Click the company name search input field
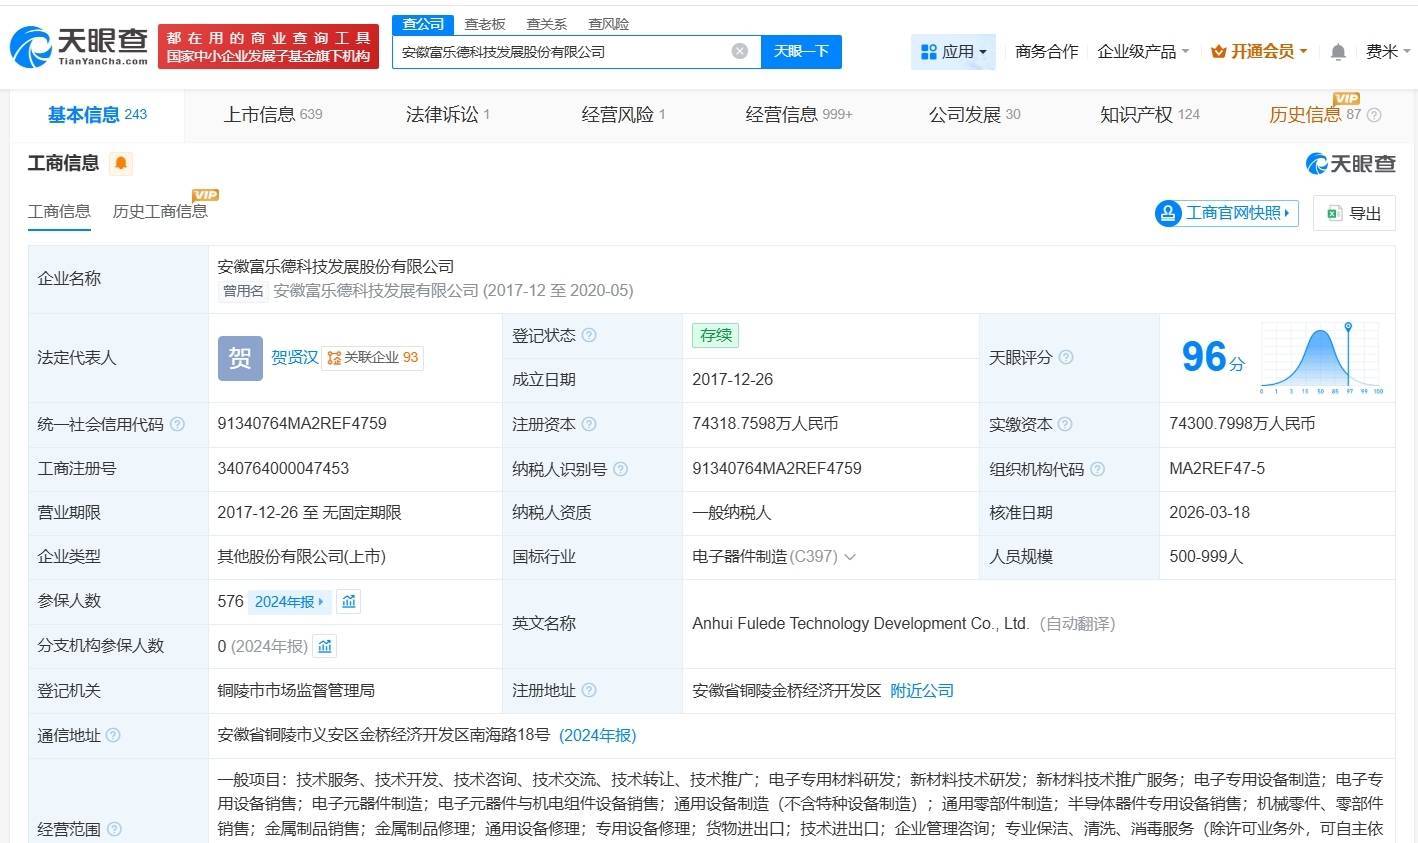The image size is (1418, 843). tap(560, 51)
